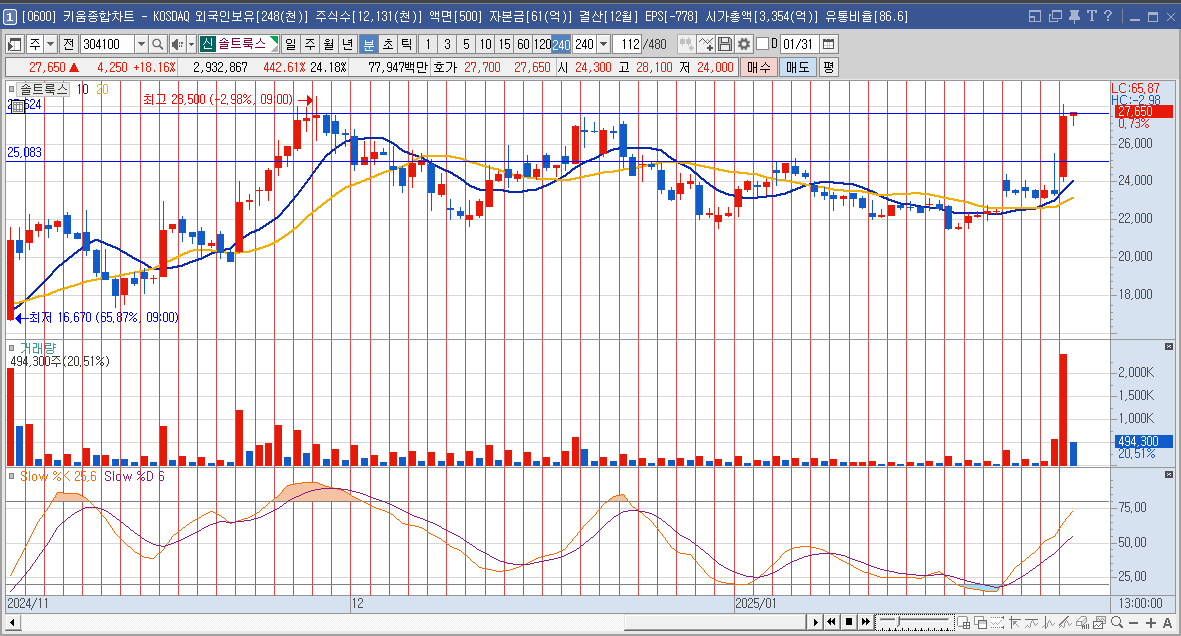Select the 년 yearly chart toggle
The image size is (1181, 636).
point(347,44)
